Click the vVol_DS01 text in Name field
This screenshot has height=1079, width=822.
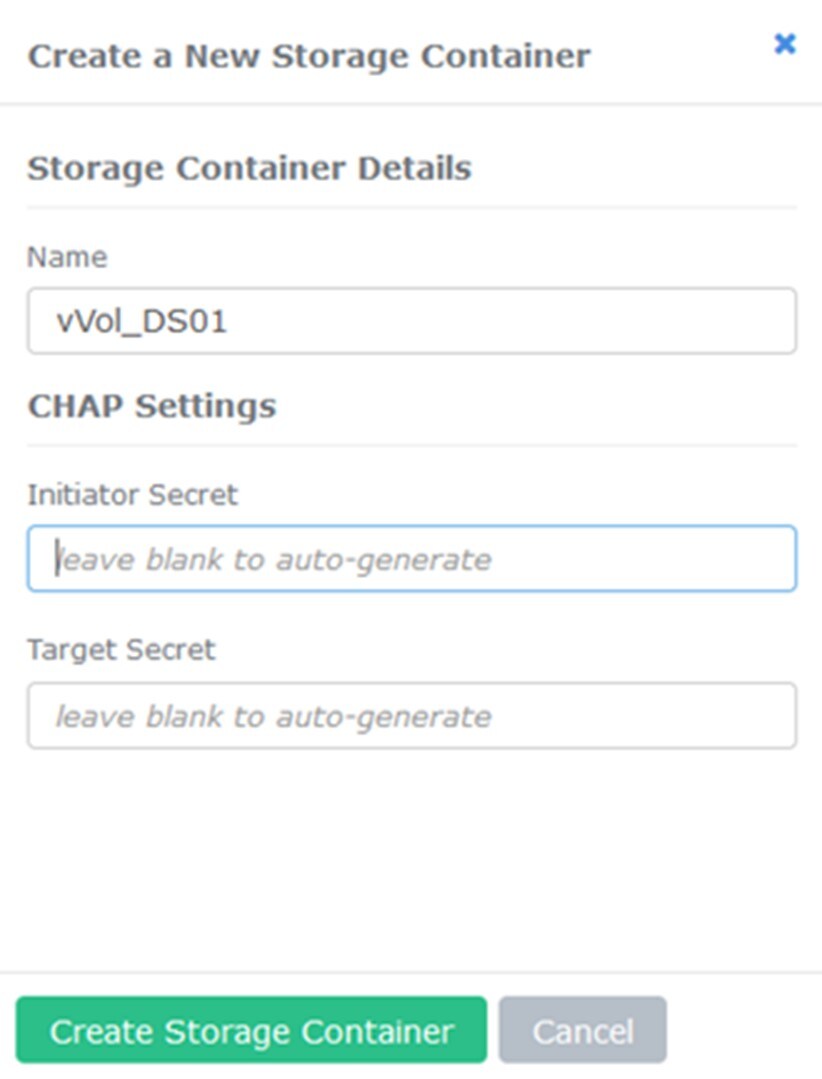tap(142, 322)
